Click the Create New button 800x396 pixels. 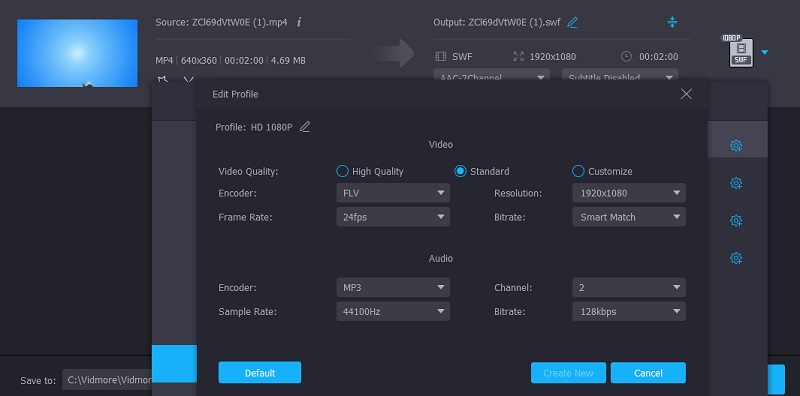(568, 373)
